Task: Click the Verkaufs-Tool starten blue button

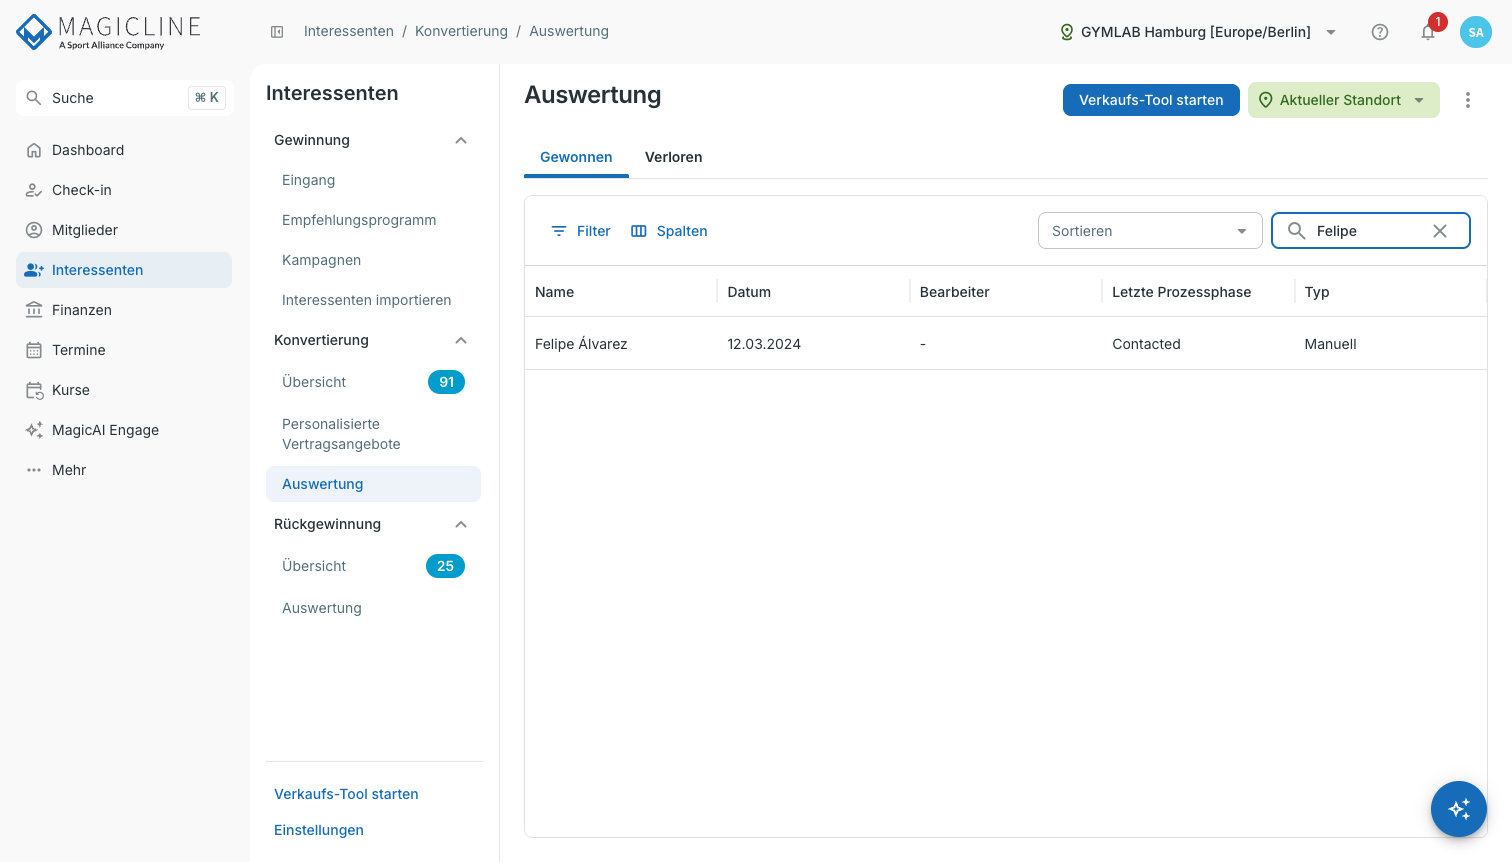Action: [x=1151, y=100]
